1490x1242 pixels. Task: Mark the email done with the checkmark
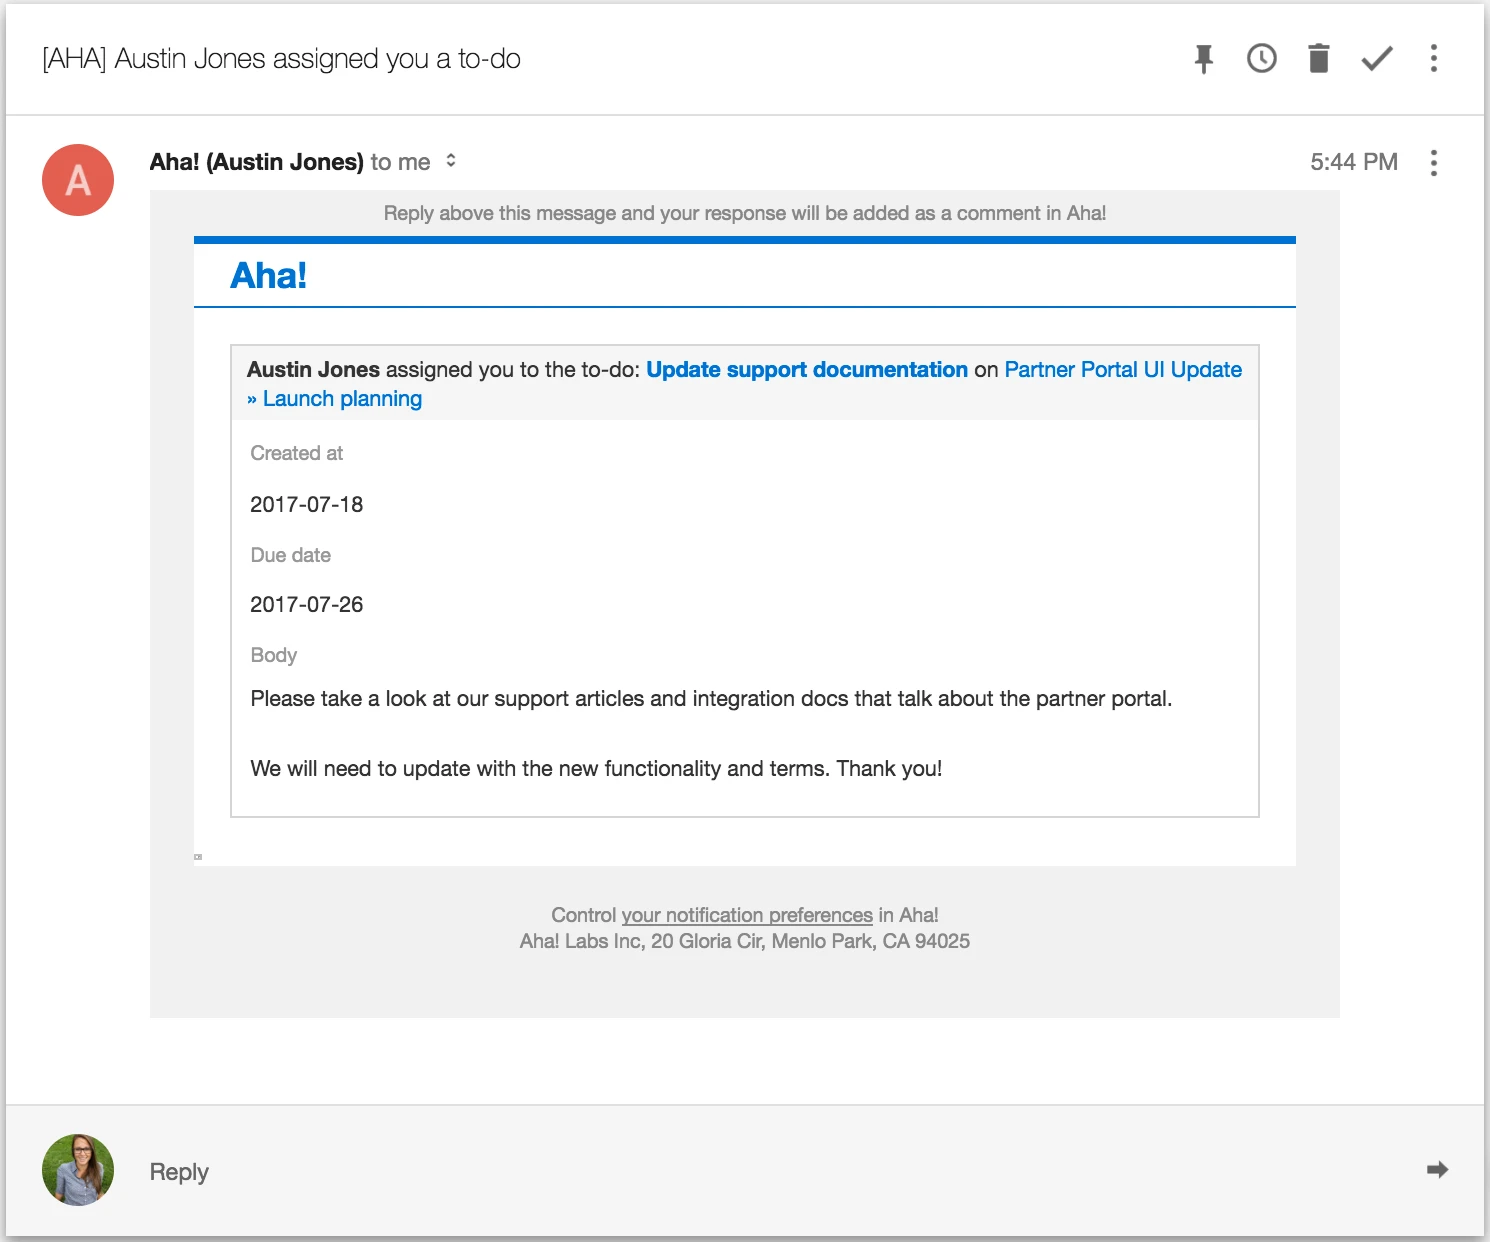1377,59
